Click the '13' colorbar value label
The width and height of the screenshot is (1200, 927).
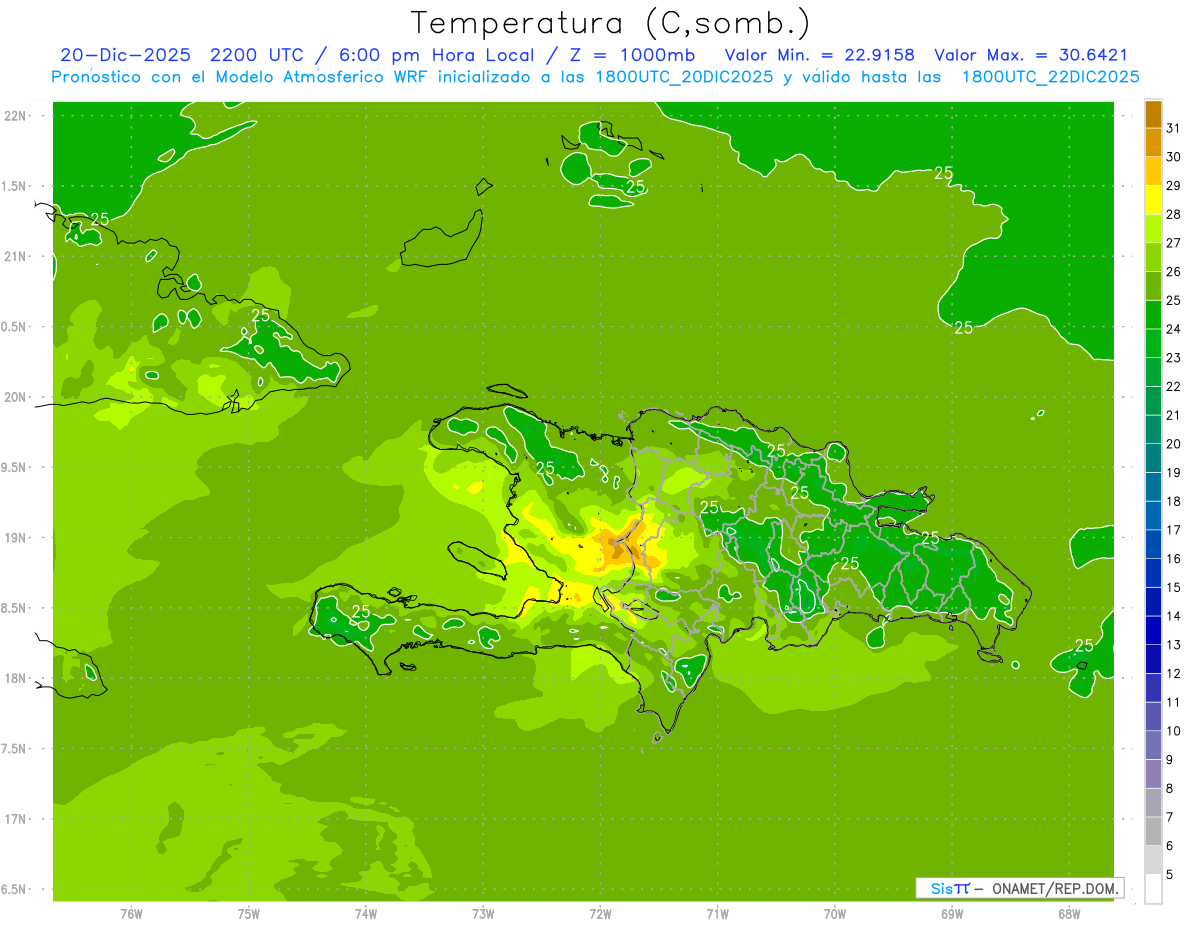(1174, 645)
